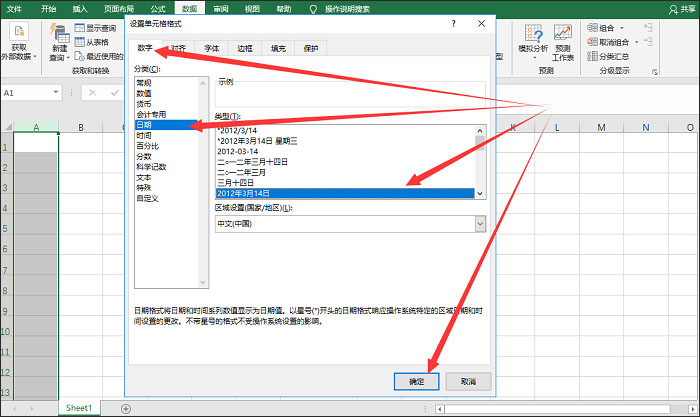Select 文本 category
Viewport: 700px width, 417px height.
(144, 177)
